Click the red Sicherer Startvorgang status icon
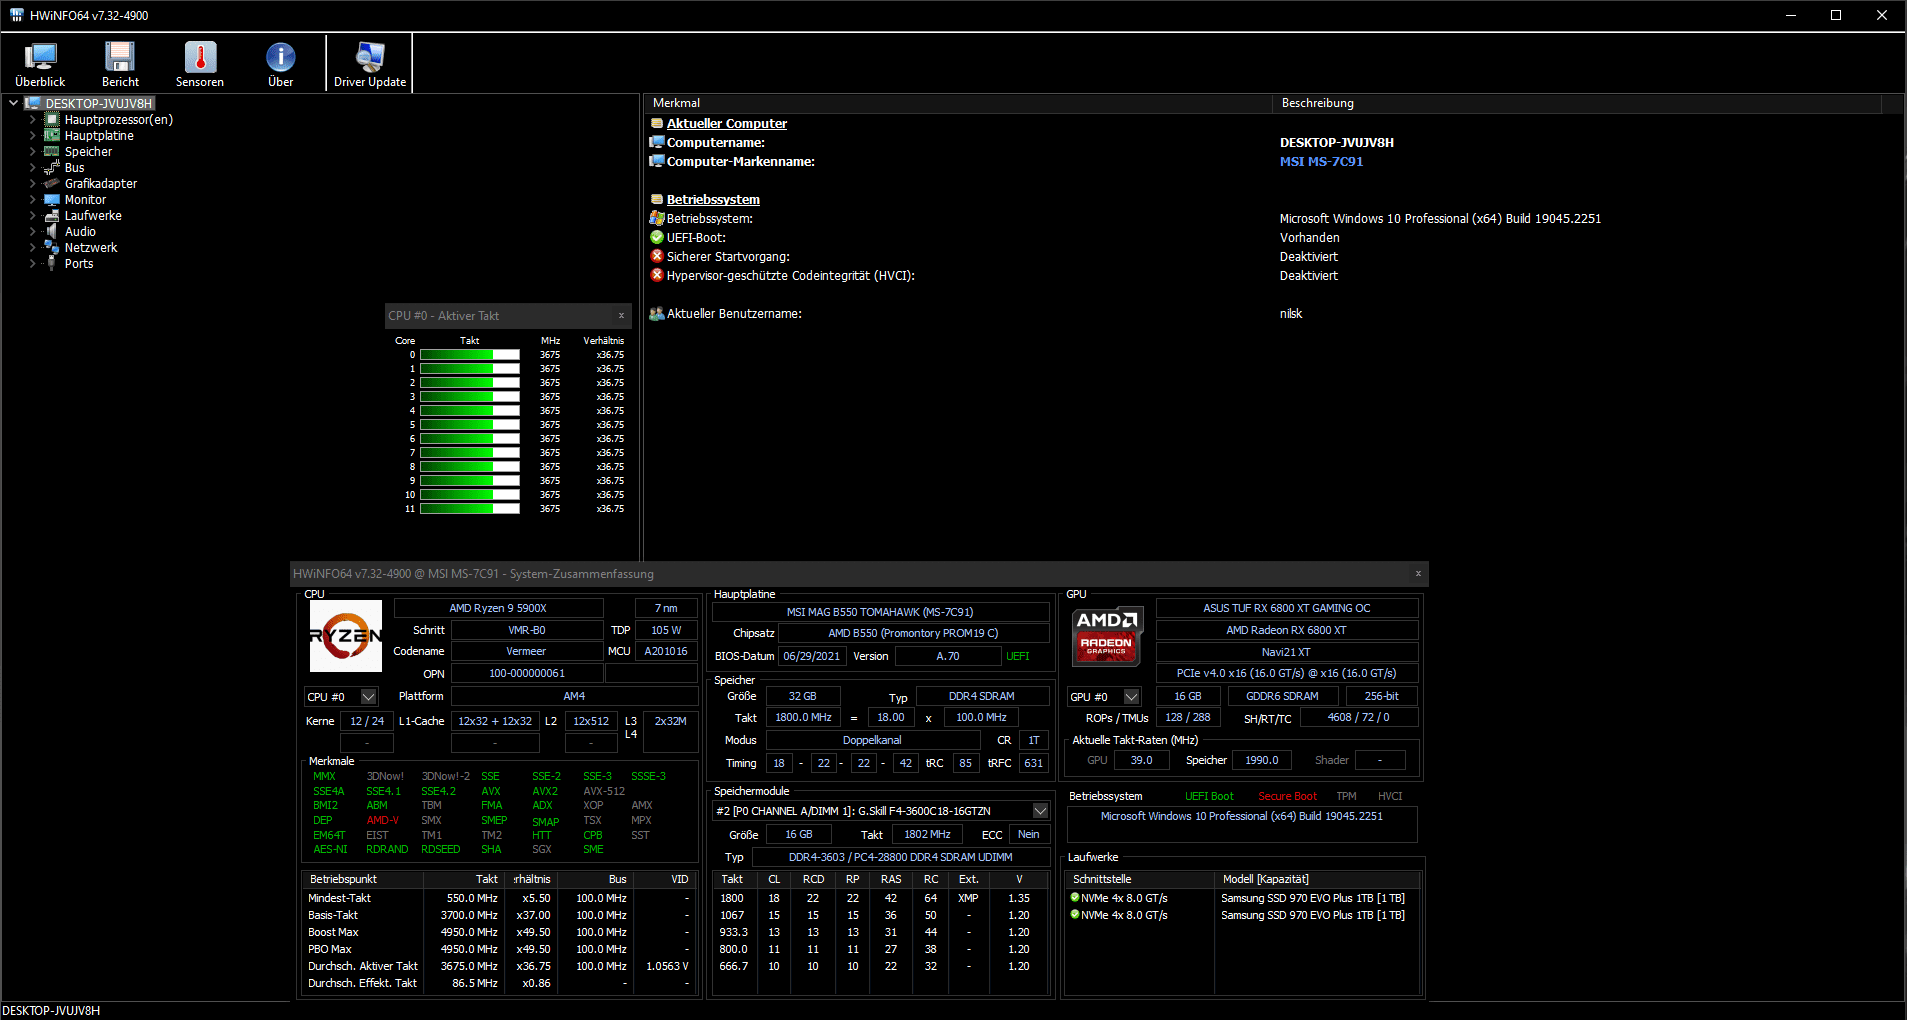The width and height of the screenshot is (1907, 1020). tap(657, 256)
